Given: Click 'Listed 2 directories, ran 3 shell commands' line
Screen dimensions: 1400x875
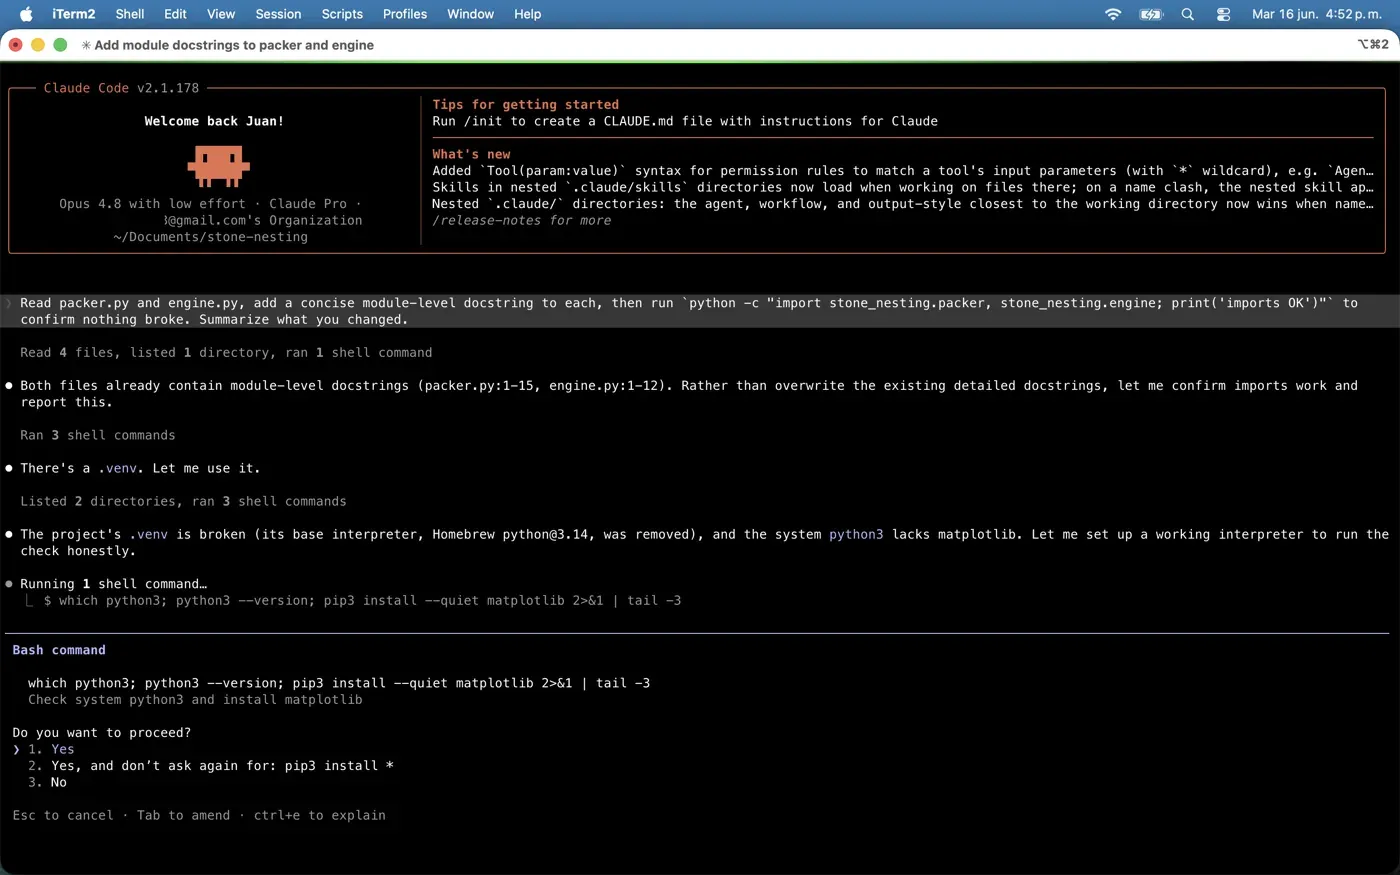Looking at the screenshot, I should pyautogui.click(x=183, y=502).
